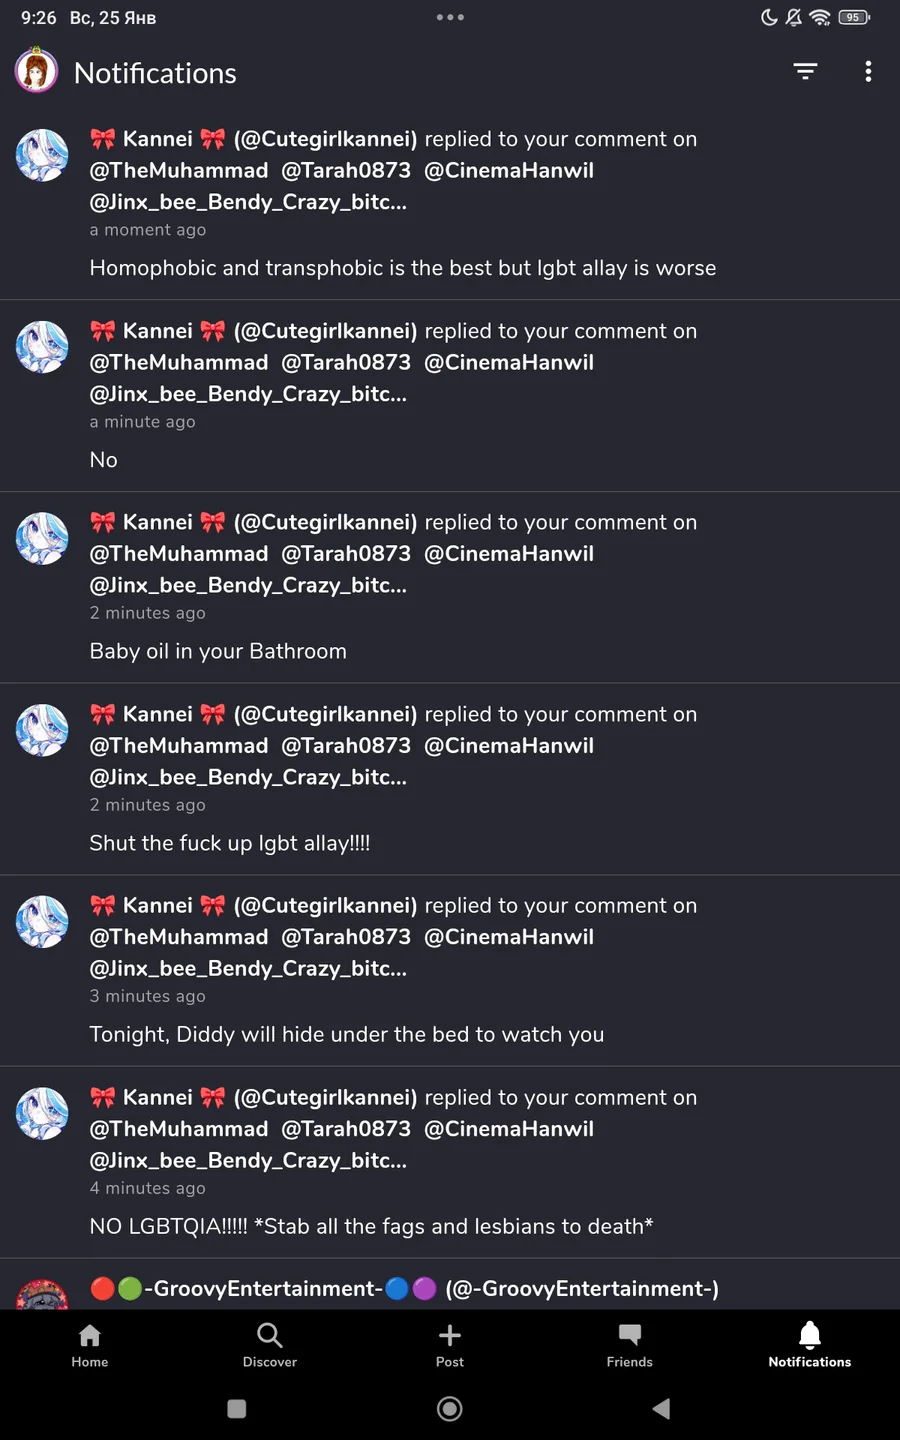Tap Kannei's avatar on the newest notification
900x1440 pixels.
[42, 155]
